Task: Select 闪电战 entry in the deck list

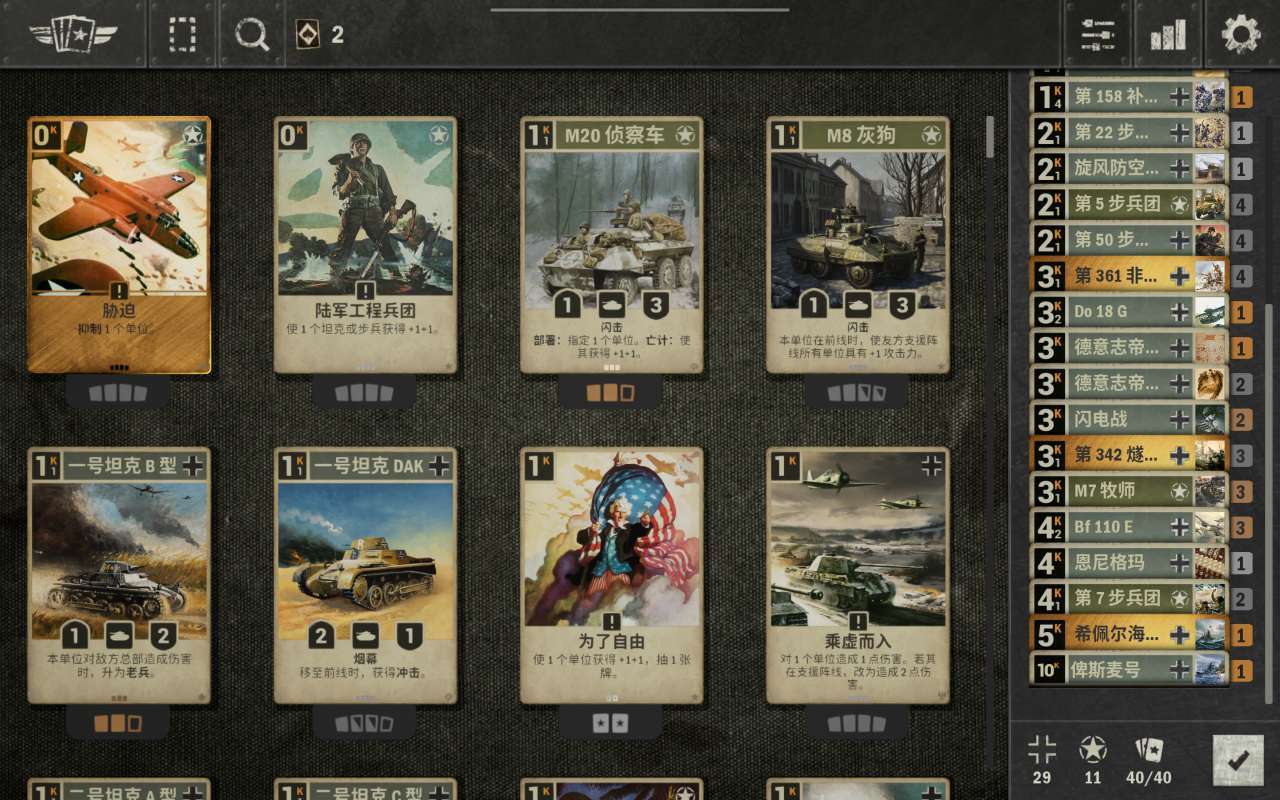Action: click(1129, 419)
